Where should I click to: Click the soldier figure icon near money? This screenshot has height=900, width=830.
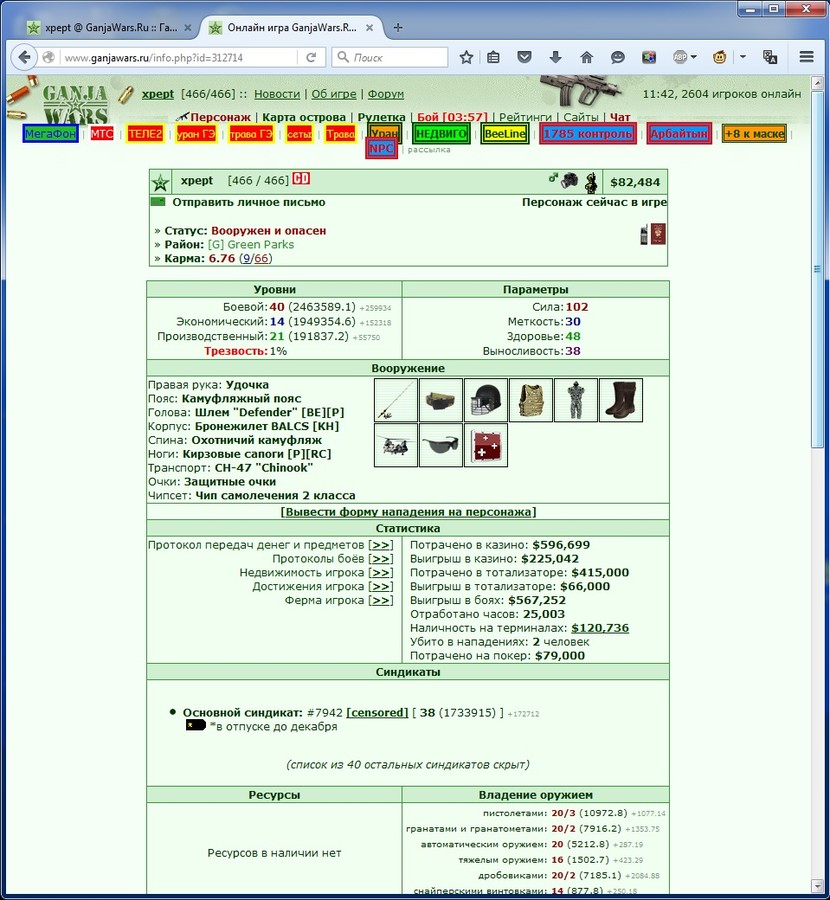pos(591,182)
